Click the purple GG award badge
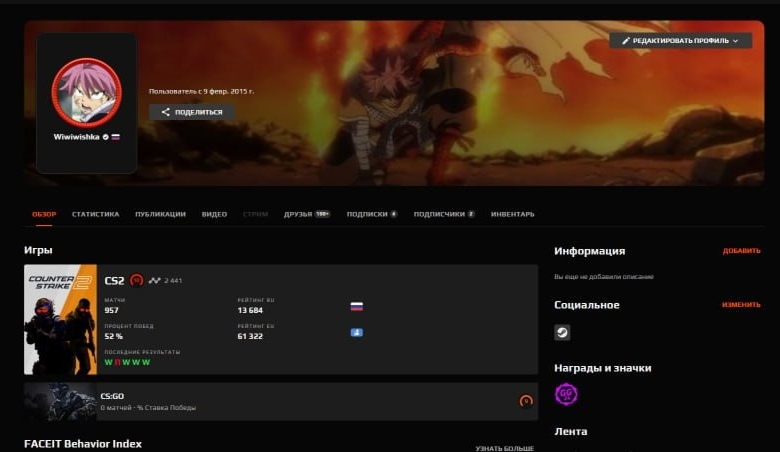 [x=566, y=394]
